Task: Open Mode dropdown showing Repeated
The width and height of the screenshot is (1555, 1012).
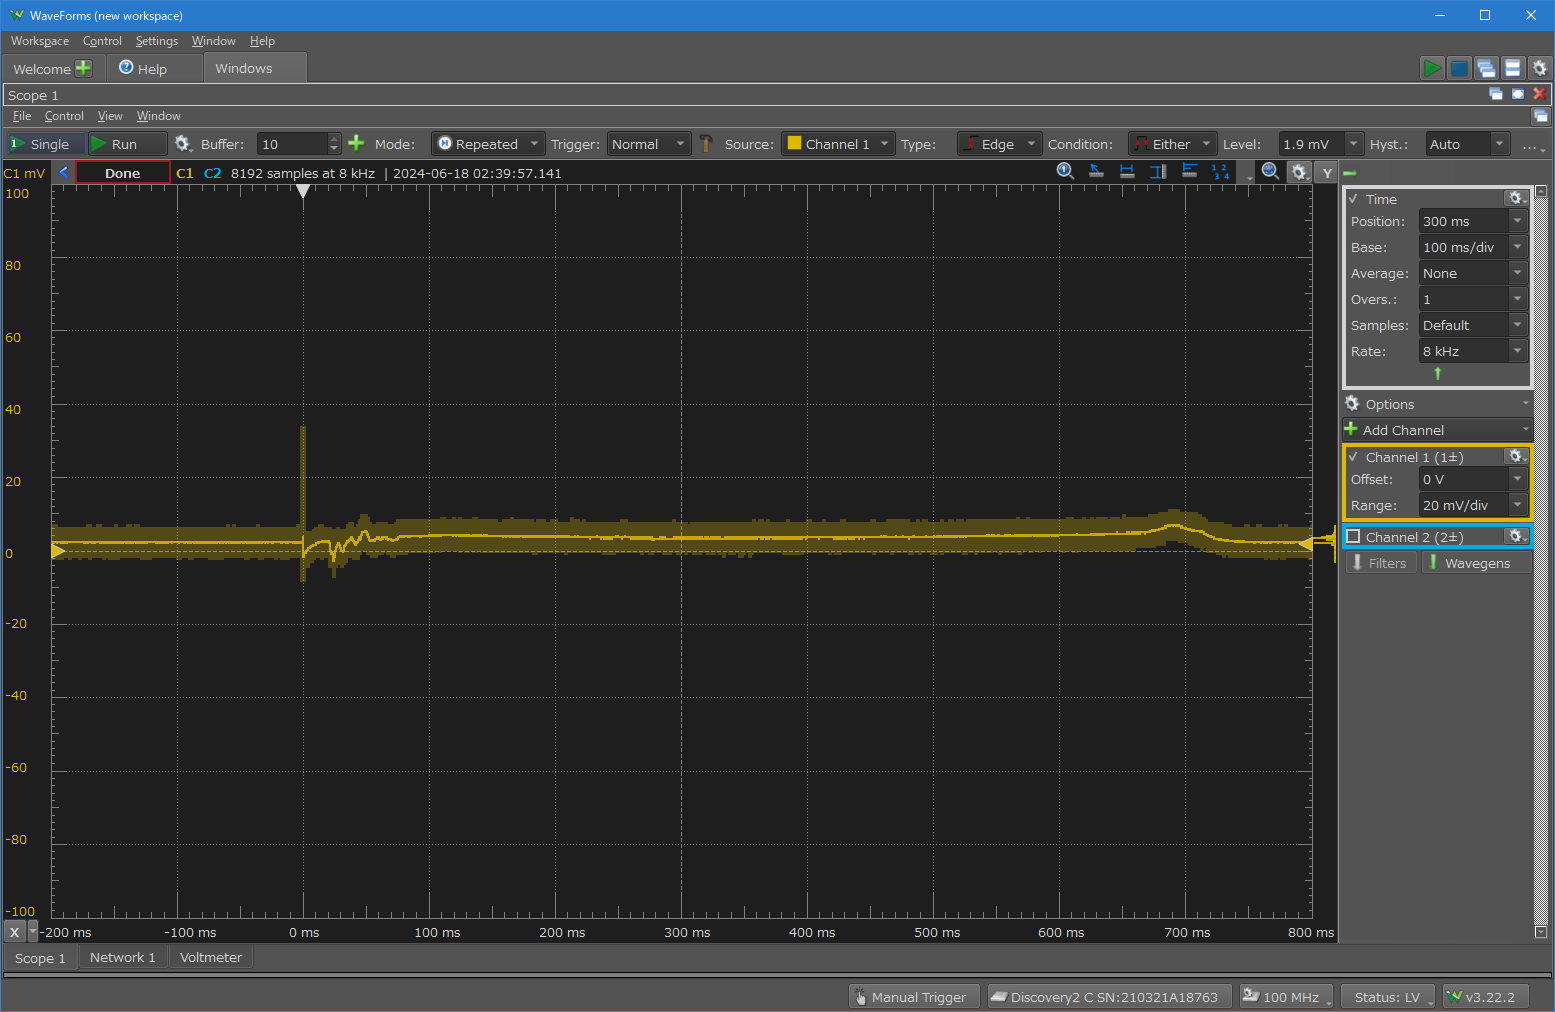Action: click(488, 144)
